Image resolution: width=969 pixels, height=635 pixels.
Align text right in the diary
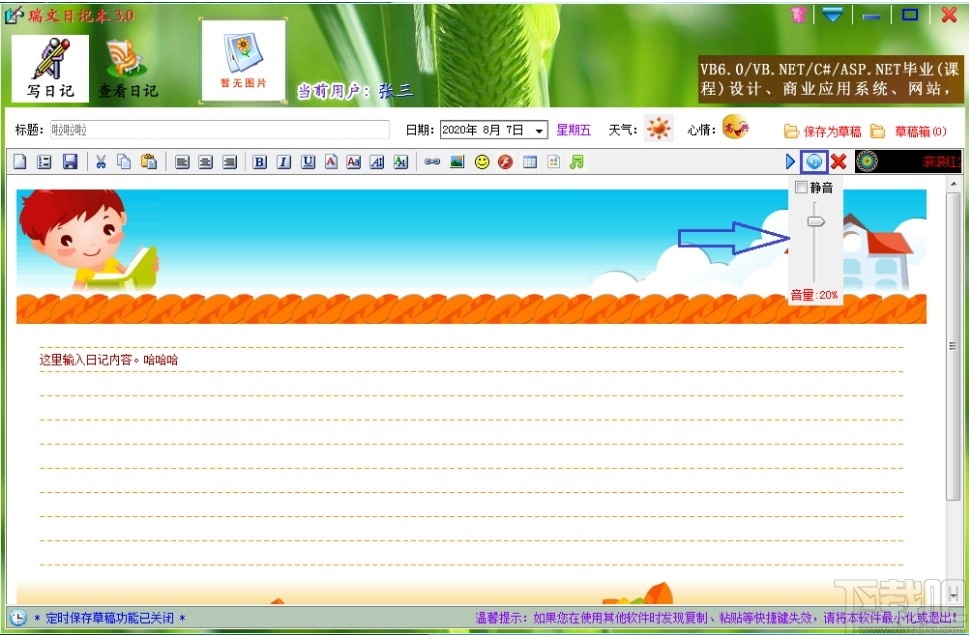point(229,162)
